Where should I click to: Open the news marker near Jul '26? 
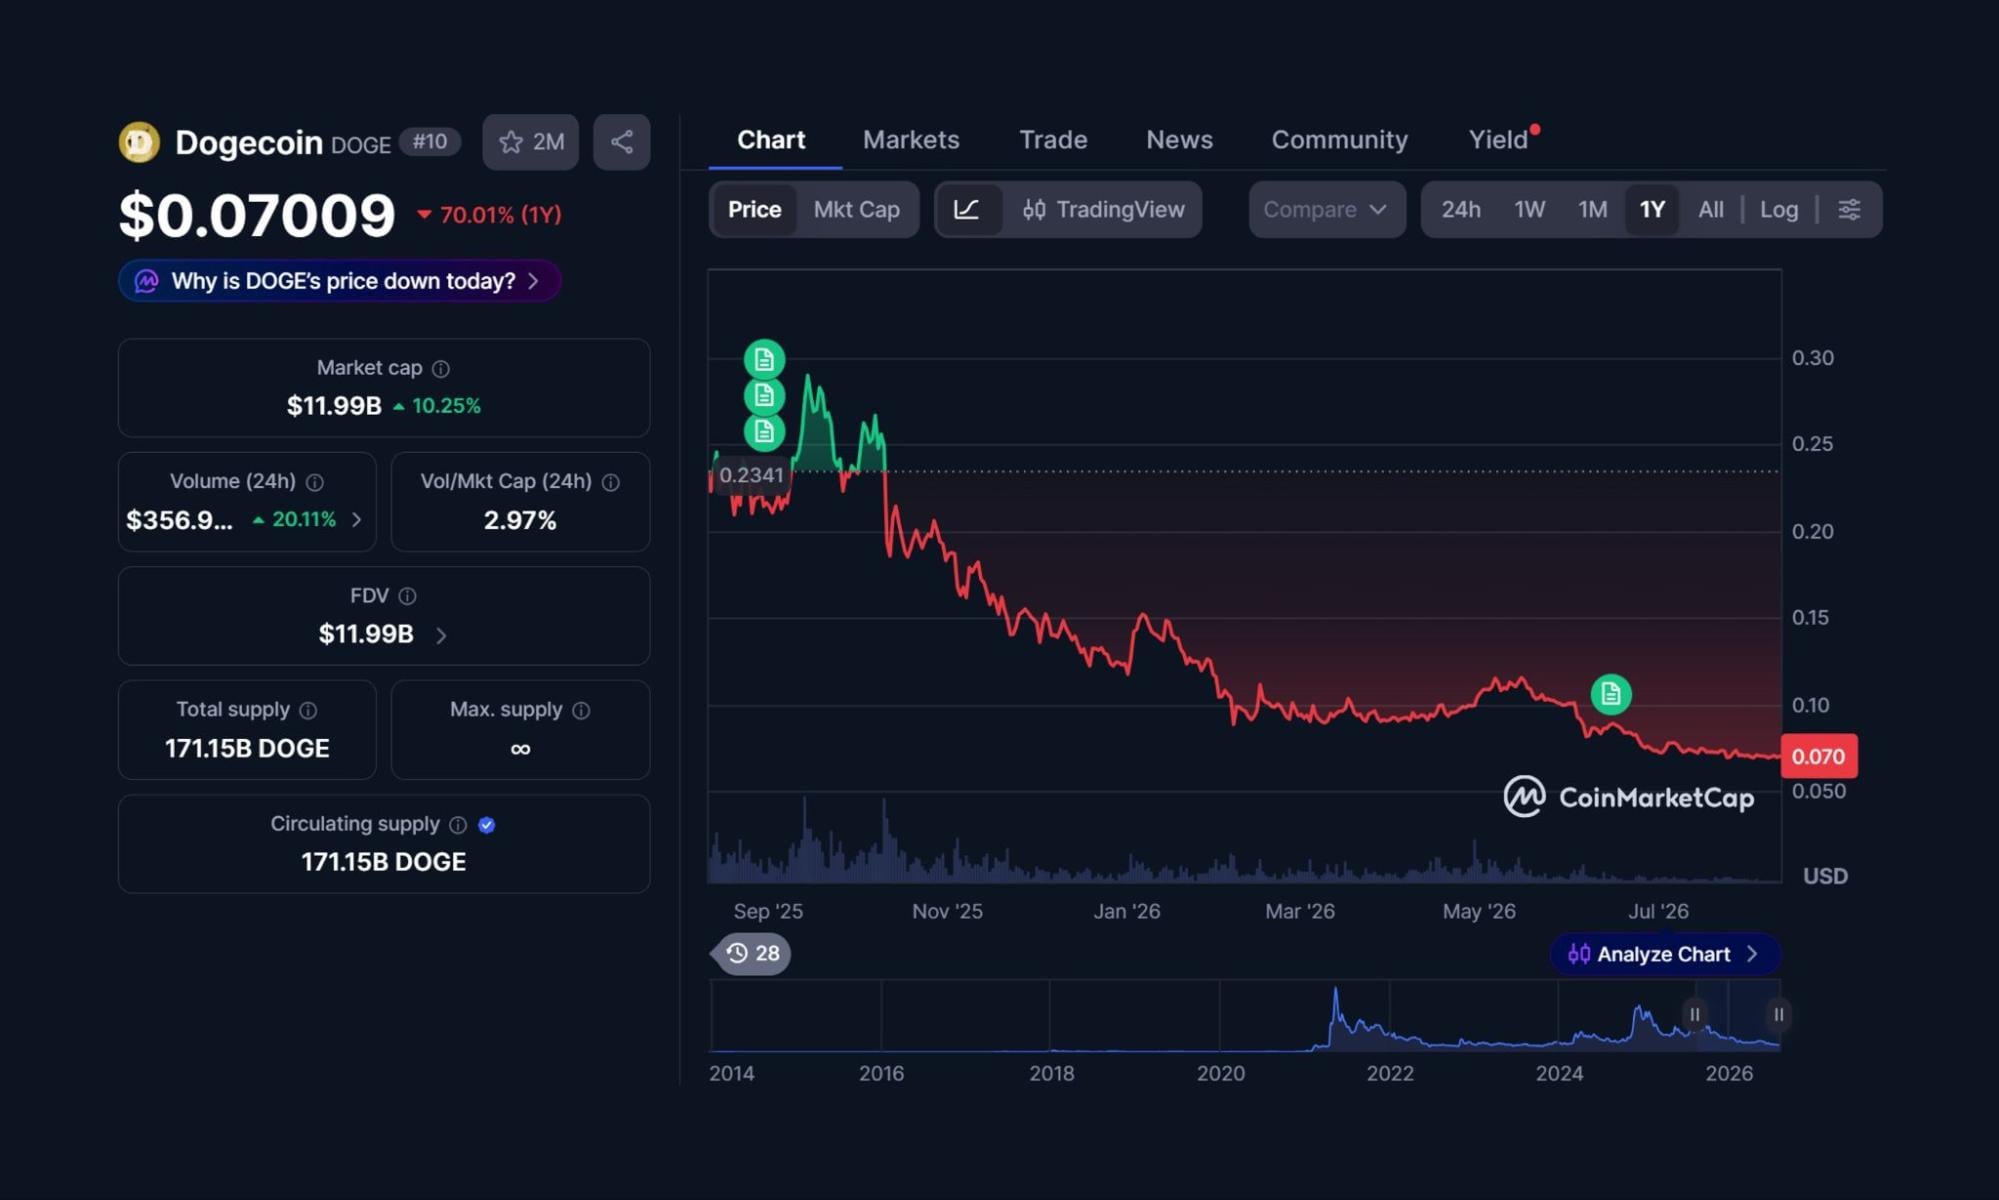click(1610, 693)
